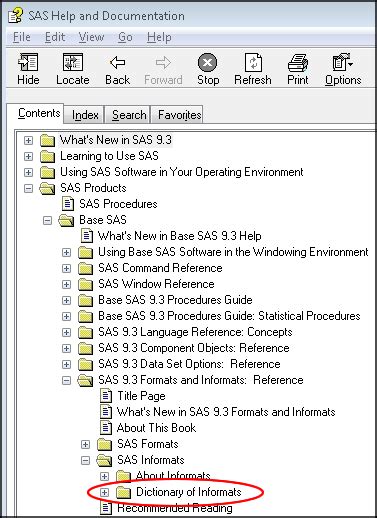Collapse the SAS Products node
The height and width of the screenshot is (518, 377).
(28, 188)
